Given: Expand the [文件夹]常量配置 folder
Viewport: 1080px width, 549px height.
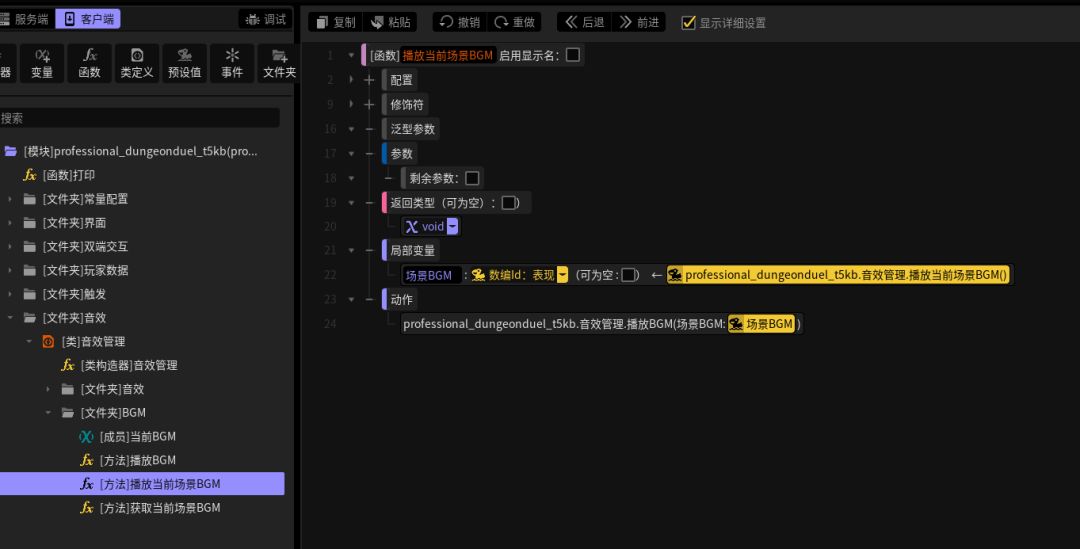Looking at the screenshot, I should [x=10, y=199].
